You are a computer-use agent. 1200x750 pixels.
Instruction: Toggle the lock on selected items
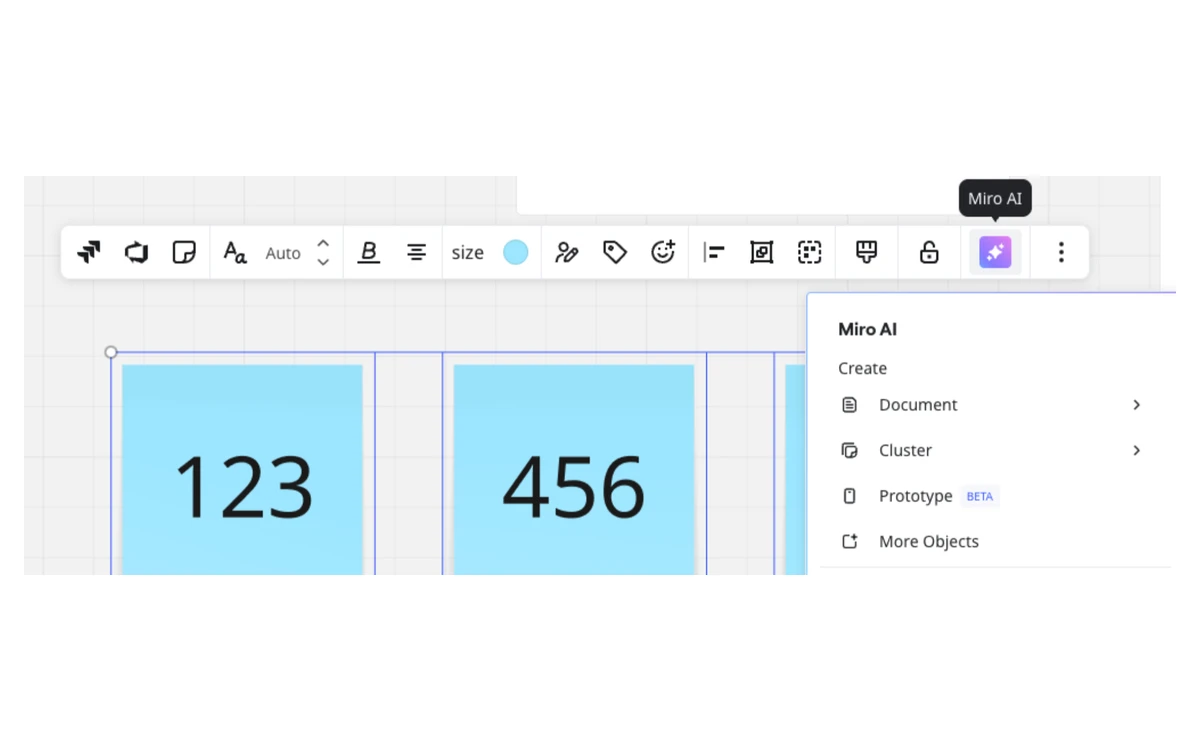[x=929, y=252]
